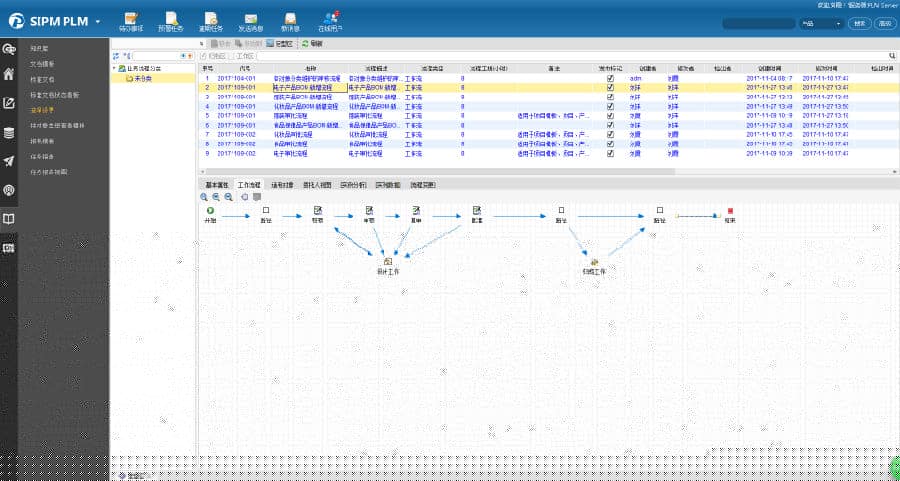Click the third magnifier icon in the workflow toolbar

coord(228,197)
